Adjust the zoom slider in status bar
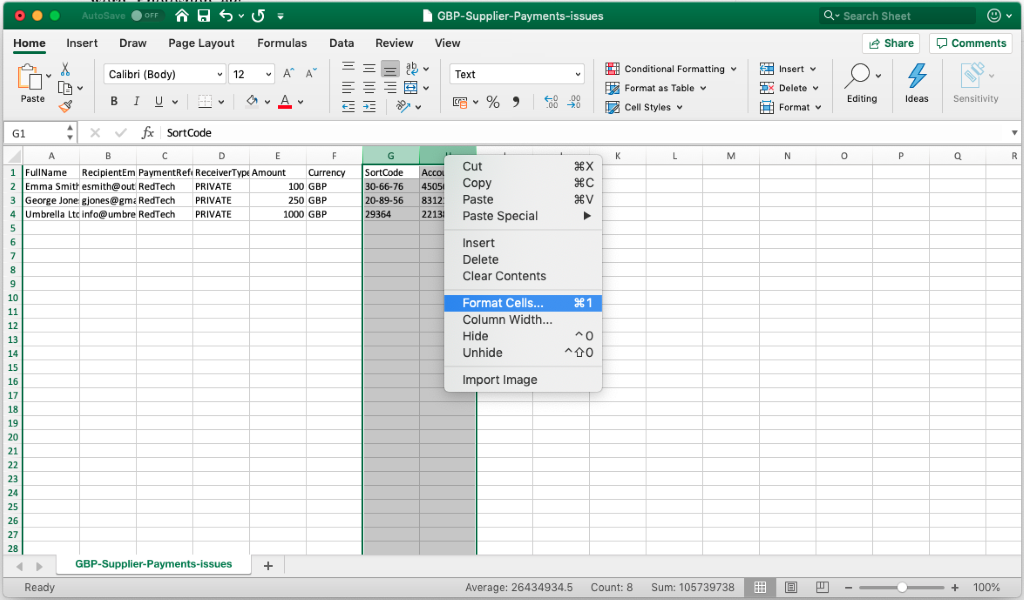 [902, 587]
